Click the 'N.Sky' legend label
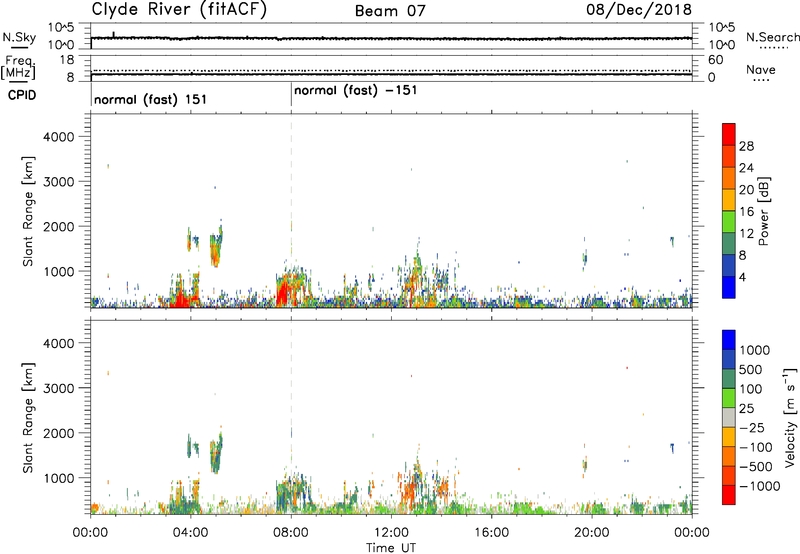Image resolution: width=800 pixels, height=554 pixels. pos(19,37)
